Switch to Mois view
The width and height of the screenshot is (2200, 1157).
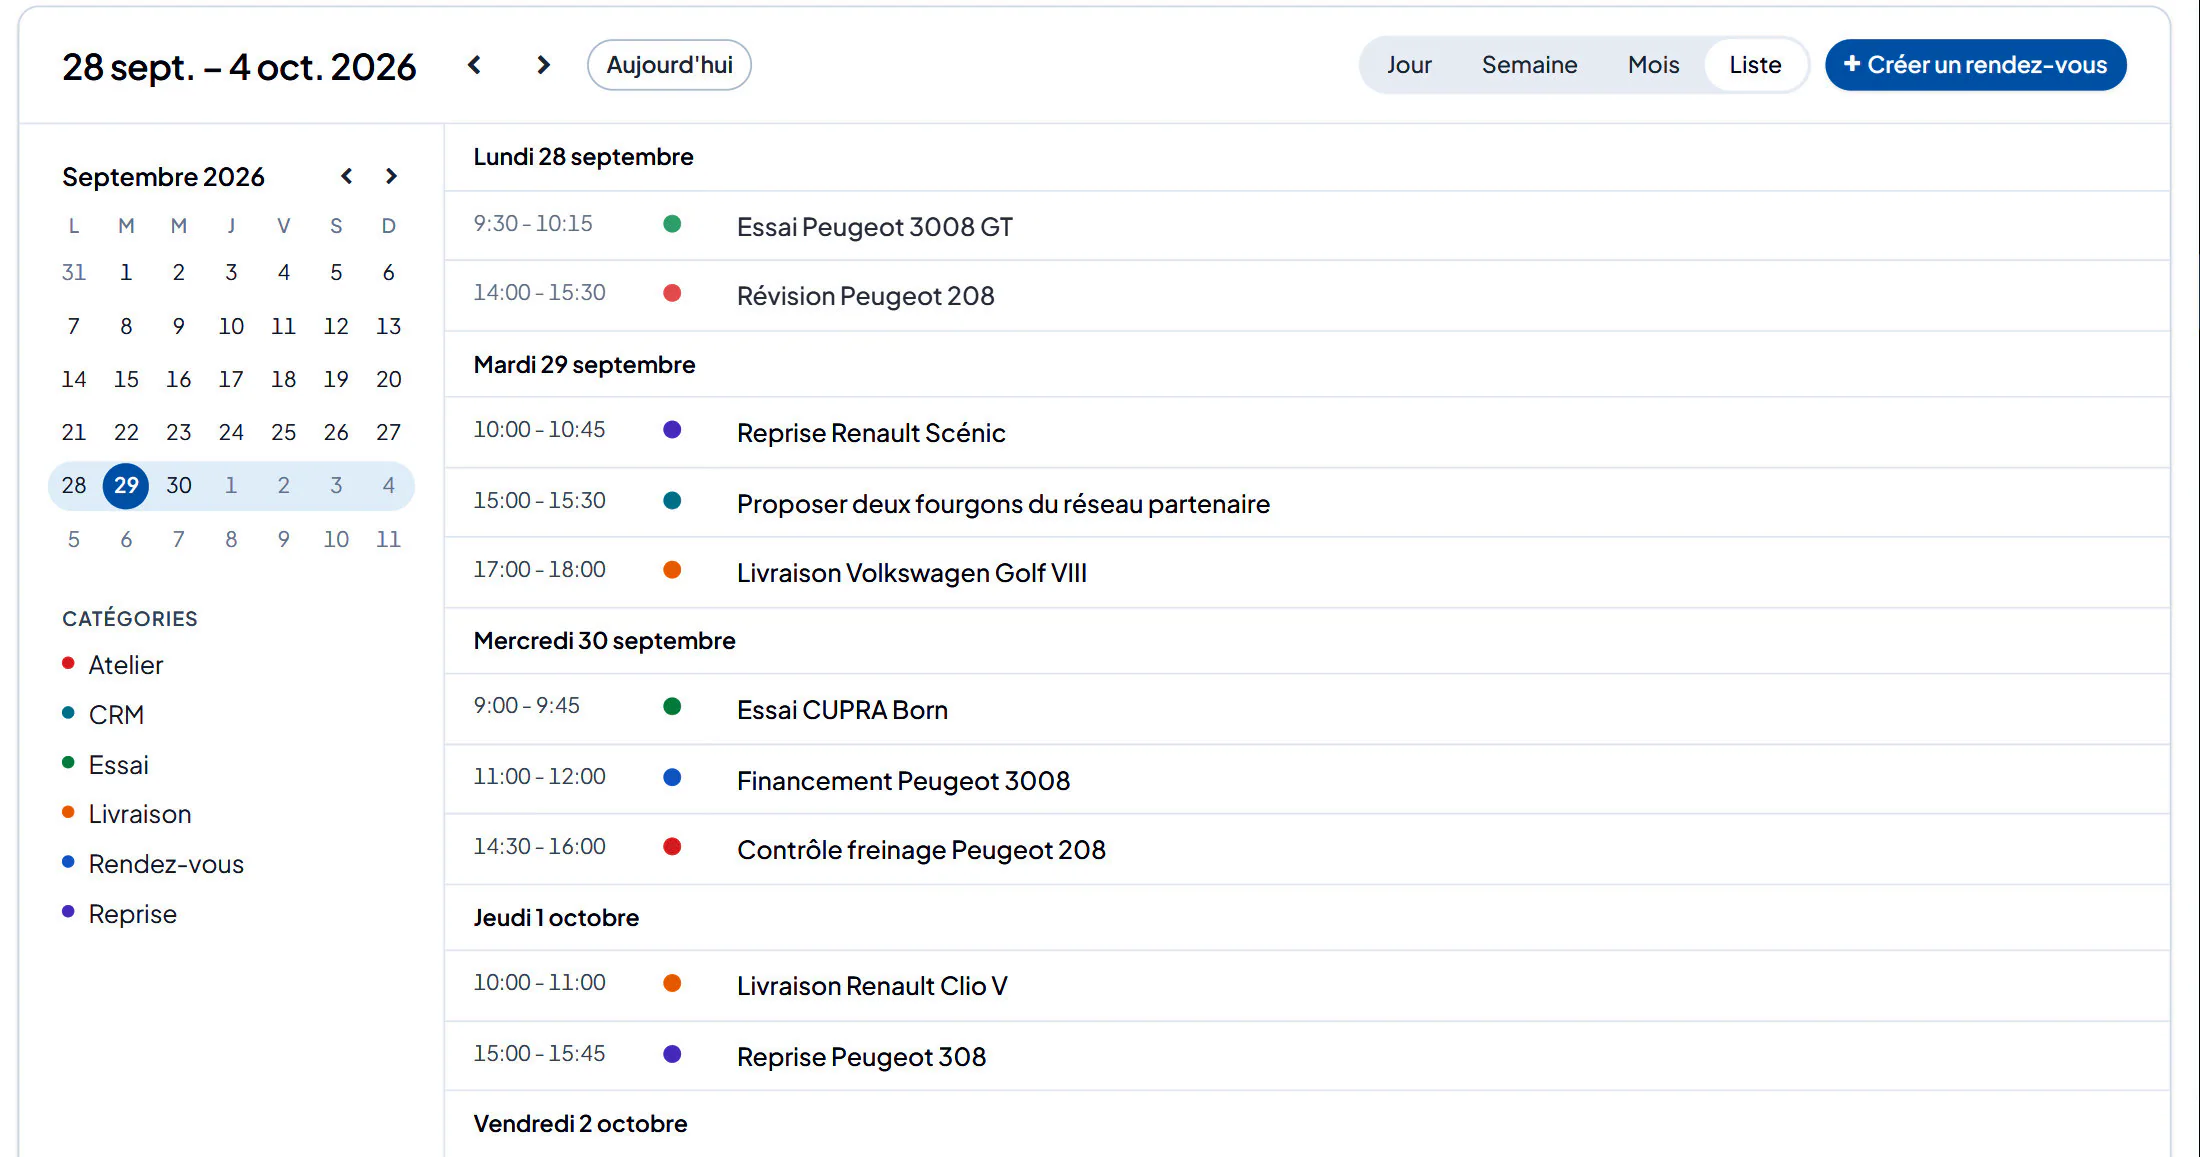click(x=1653, y=65)
